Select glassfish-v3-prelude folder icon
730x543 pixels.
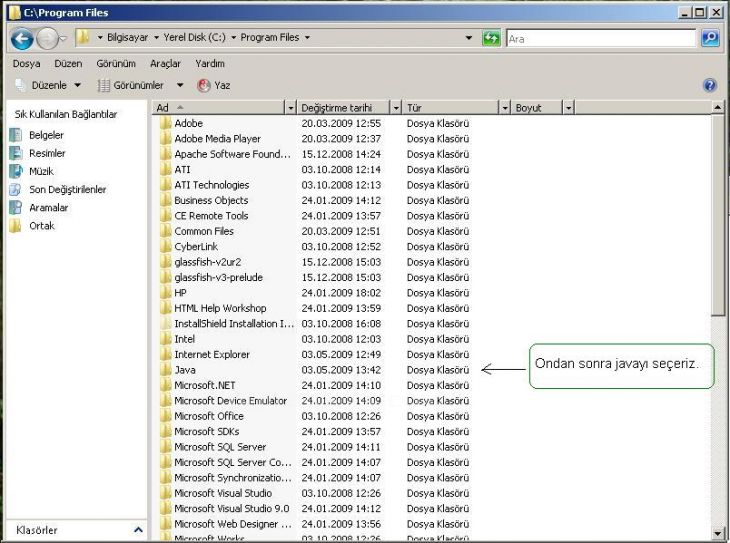point(165,277)
